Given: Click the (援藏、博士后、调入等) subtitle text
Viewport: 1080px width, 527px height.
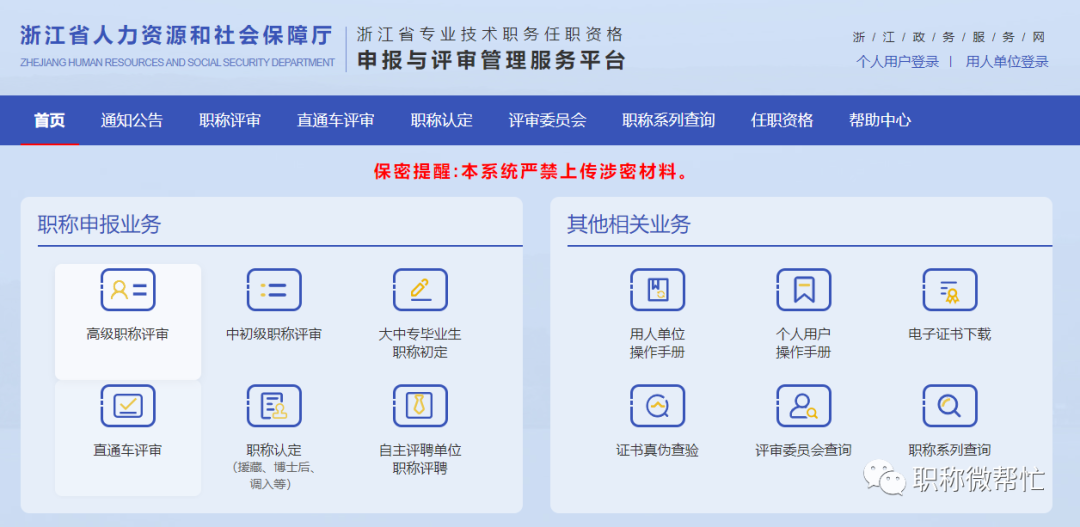Looking at the screenshot, I should (x=274, y=475).
